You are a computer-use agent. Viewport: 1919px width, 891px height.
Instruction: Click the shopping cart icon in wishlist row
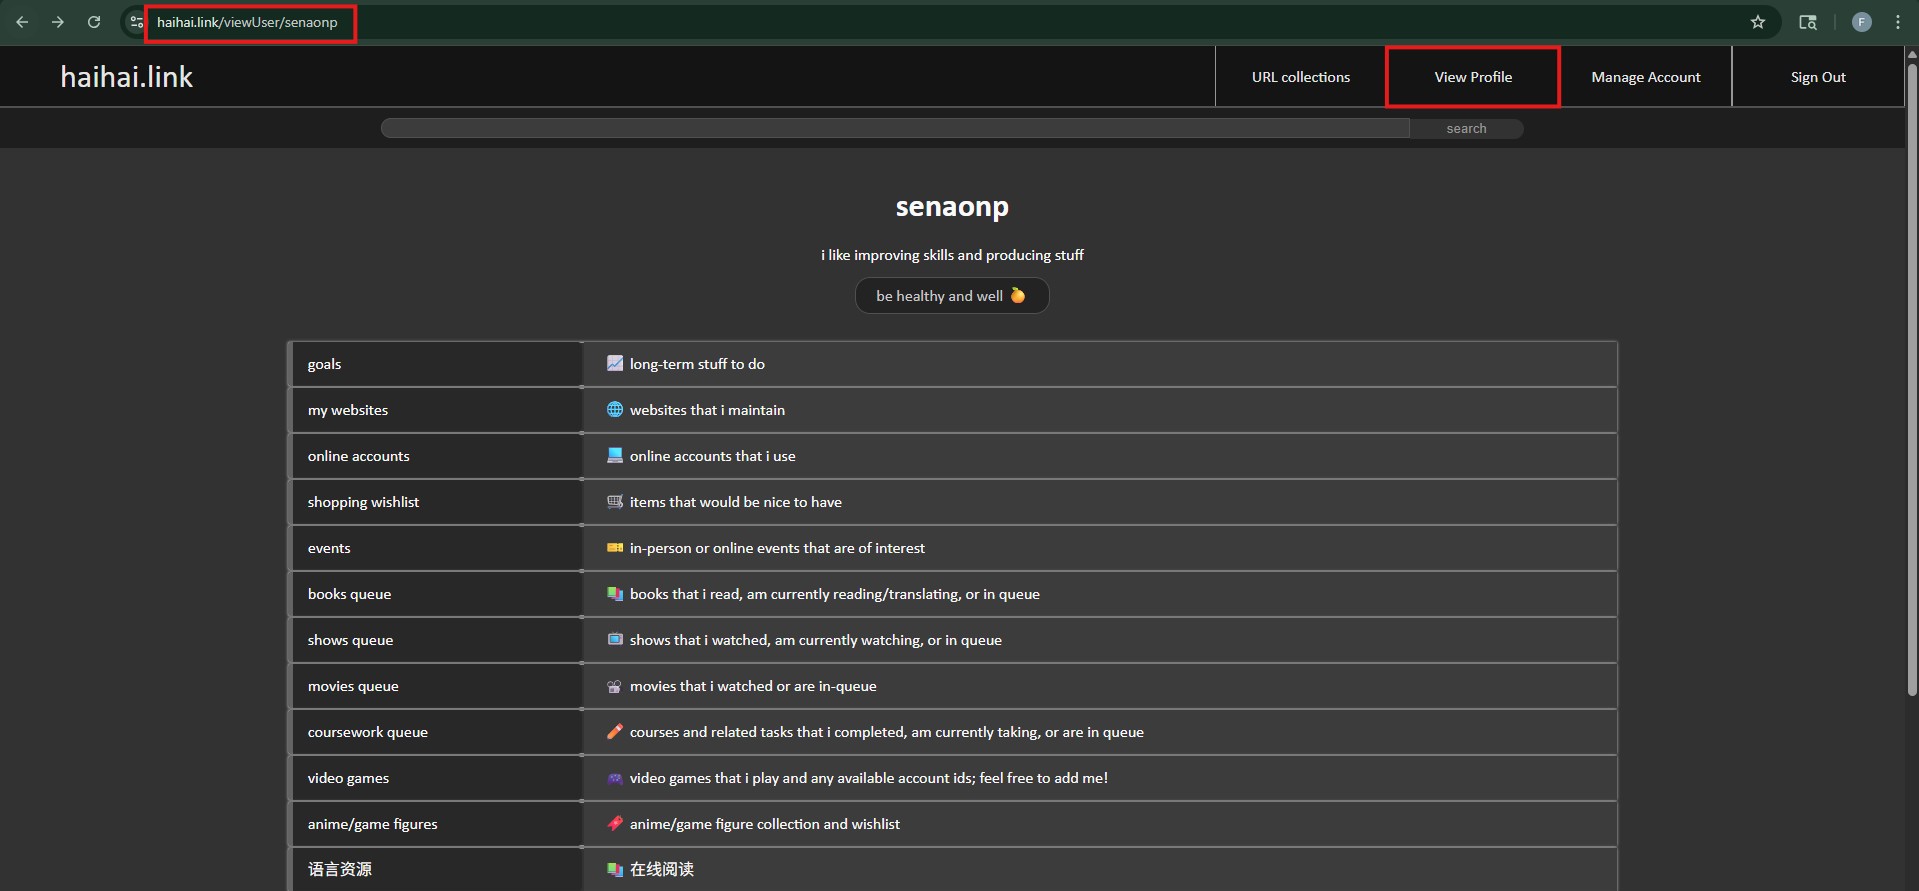pyautogui.click(x=615, y=502)
